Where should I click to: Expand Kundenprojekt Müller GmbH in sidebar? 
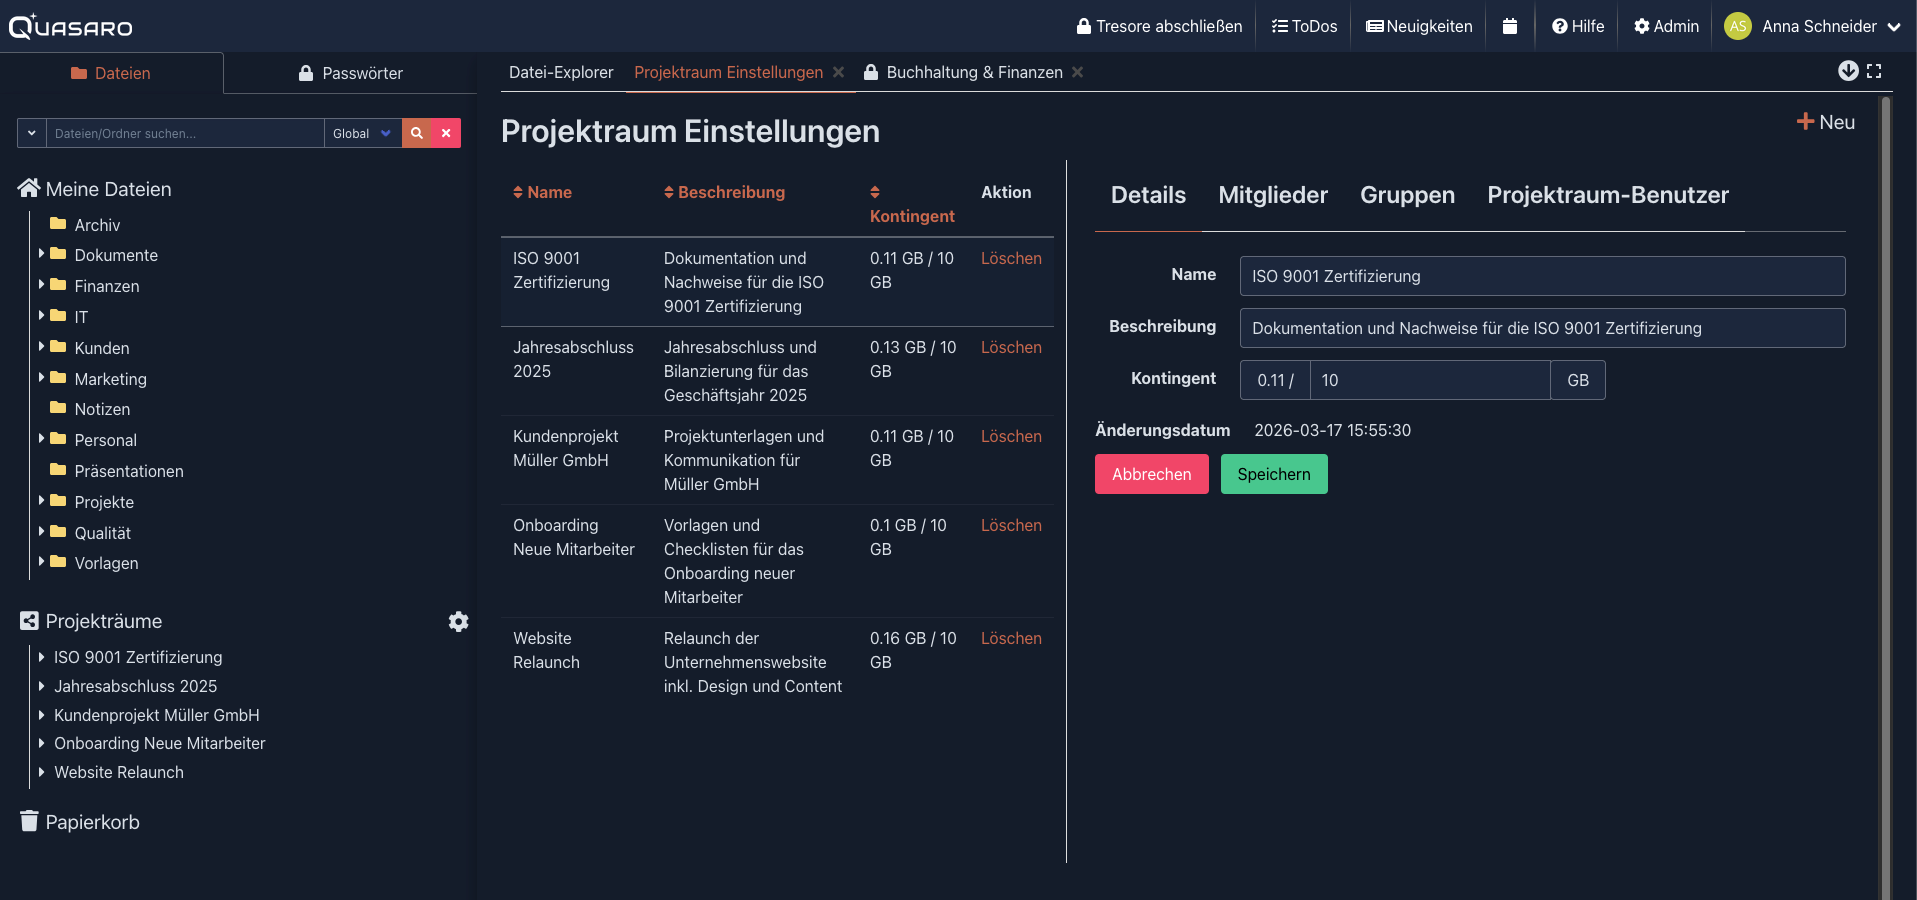[41, 715]
